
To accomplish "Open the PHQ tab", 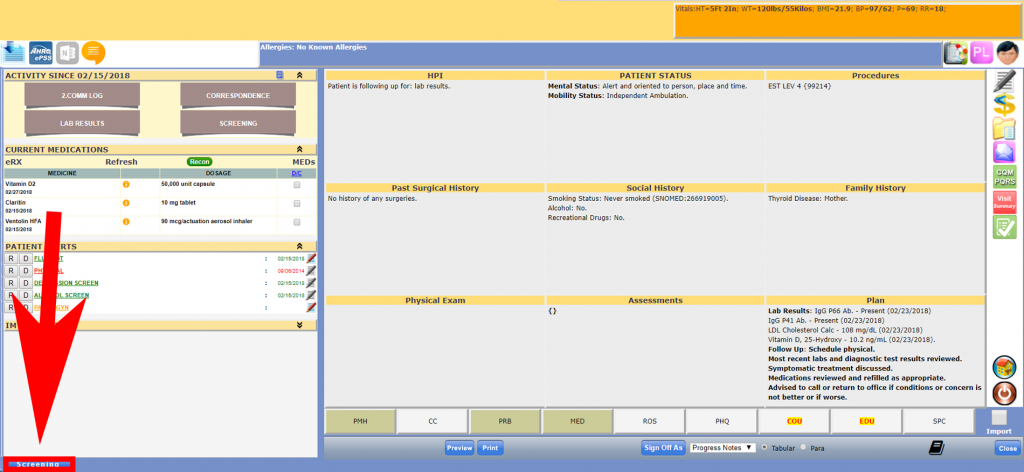I will (722, 421).
